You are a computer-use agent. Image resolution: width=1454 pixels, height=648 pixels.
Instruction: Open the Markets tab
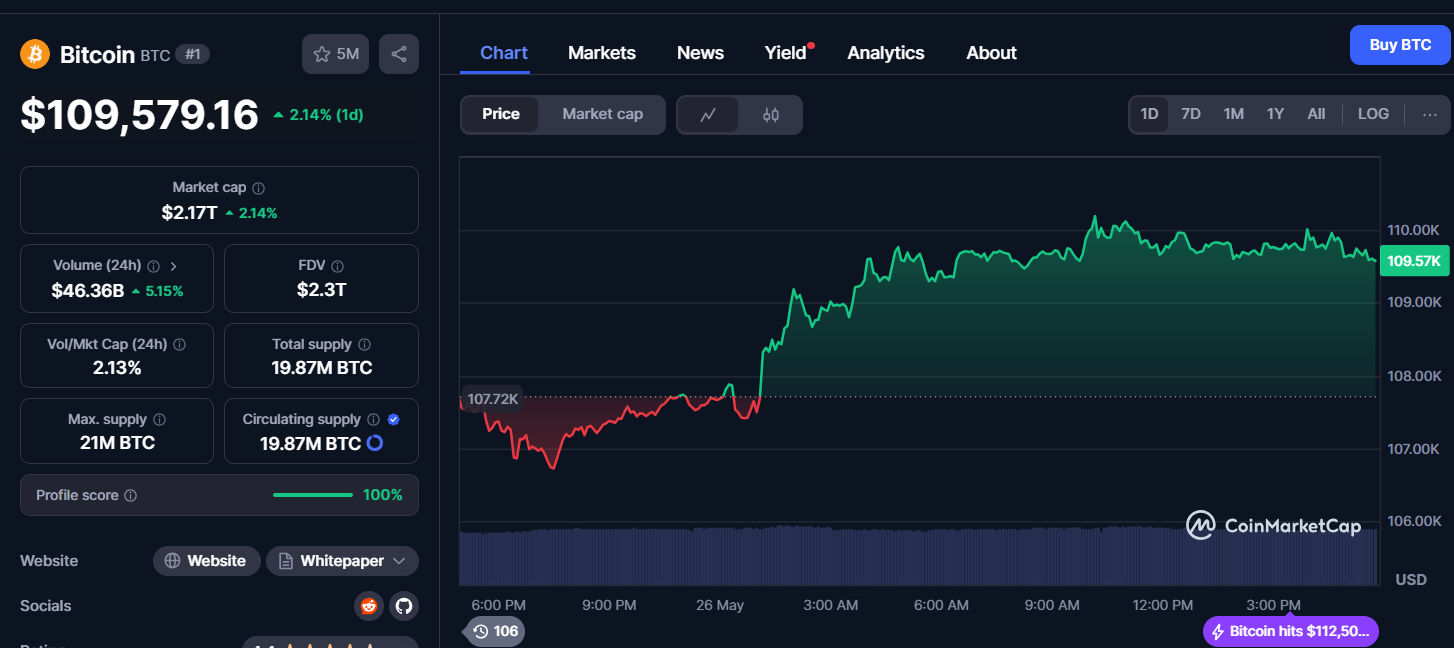click(x=601, y=53)
